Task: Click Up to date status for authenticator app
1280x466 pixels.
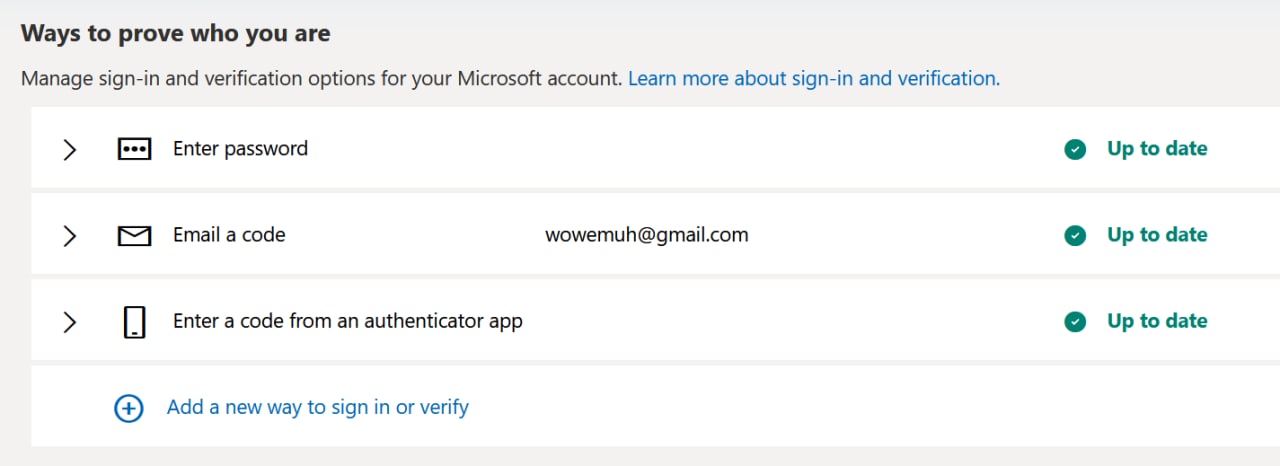Action: 1157,321
